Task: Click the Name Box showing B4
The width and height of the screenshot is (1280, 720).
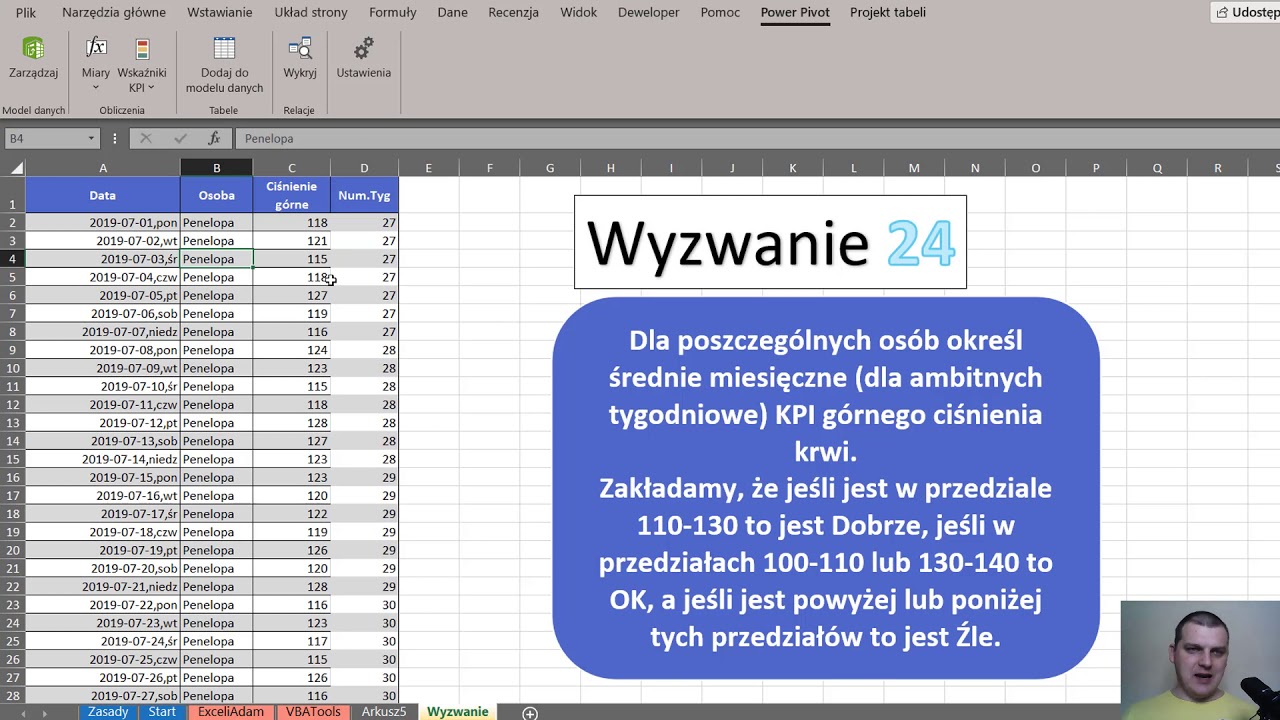Action: [x=45, y=138]
